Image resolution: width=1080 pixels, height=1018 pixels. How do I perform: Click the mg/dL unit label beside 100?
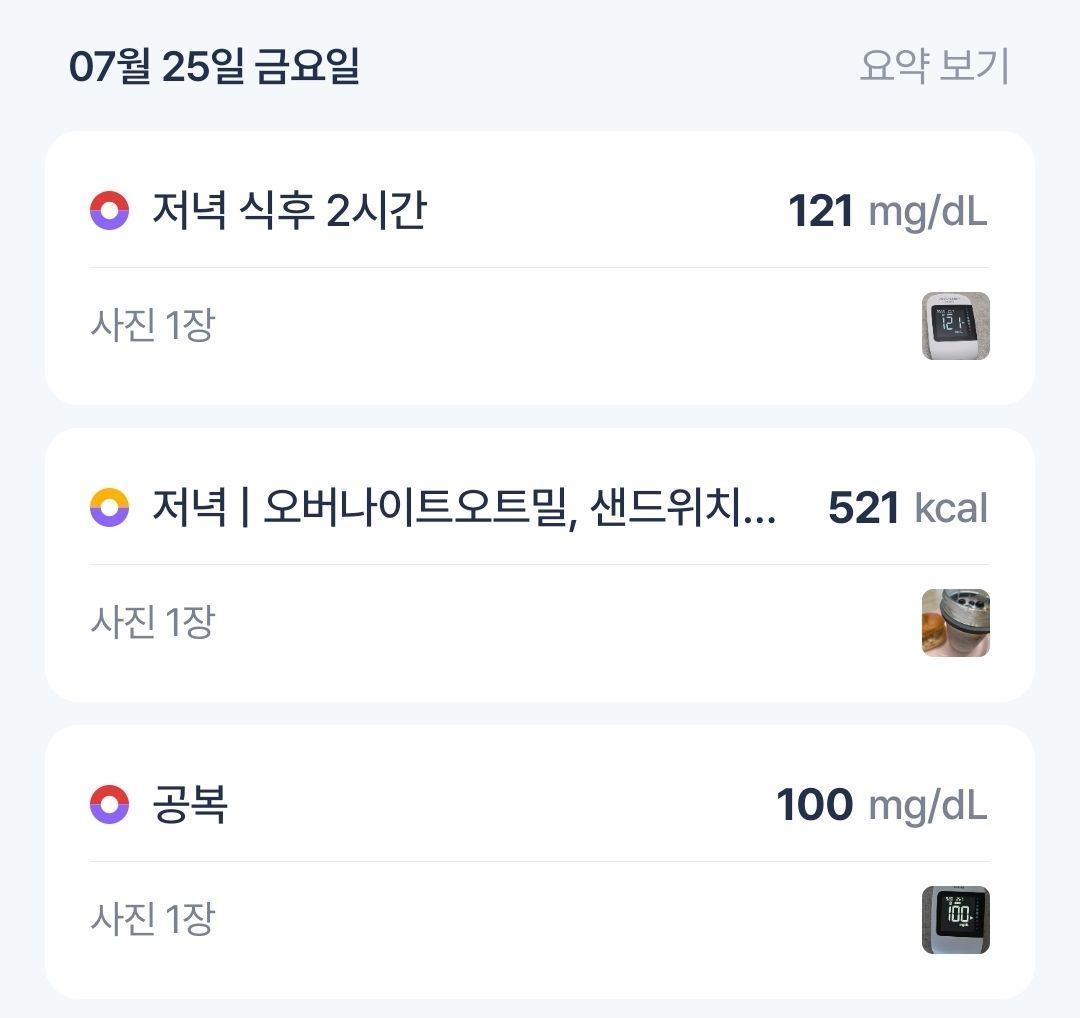(928, 807)
